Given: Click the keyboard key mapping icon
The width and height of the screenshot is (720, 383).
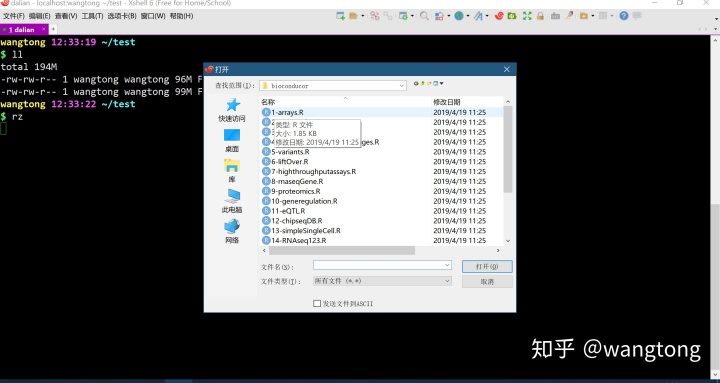Looking at the screenshot, I should tap(555, 16).
